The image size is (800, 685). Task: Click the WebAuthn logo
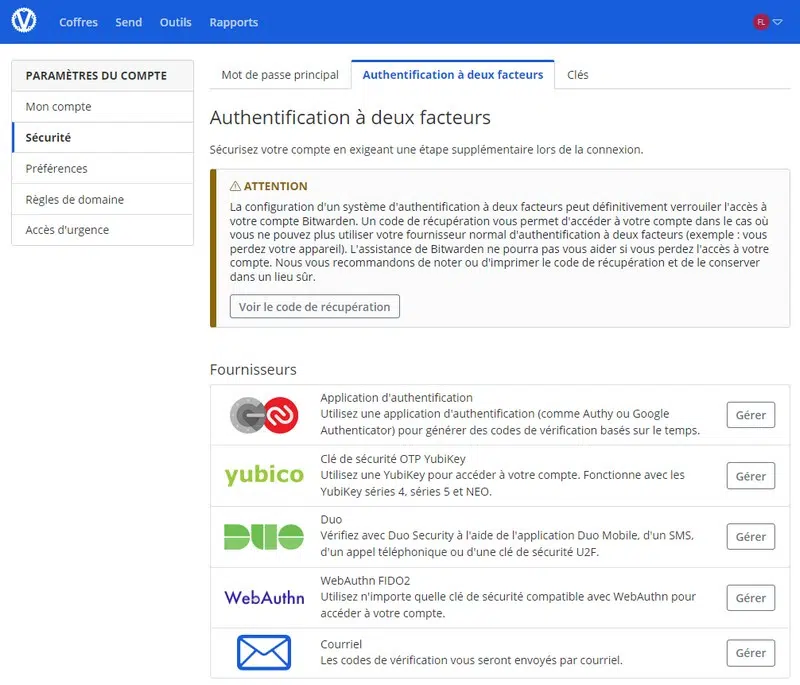pos(264,598)
